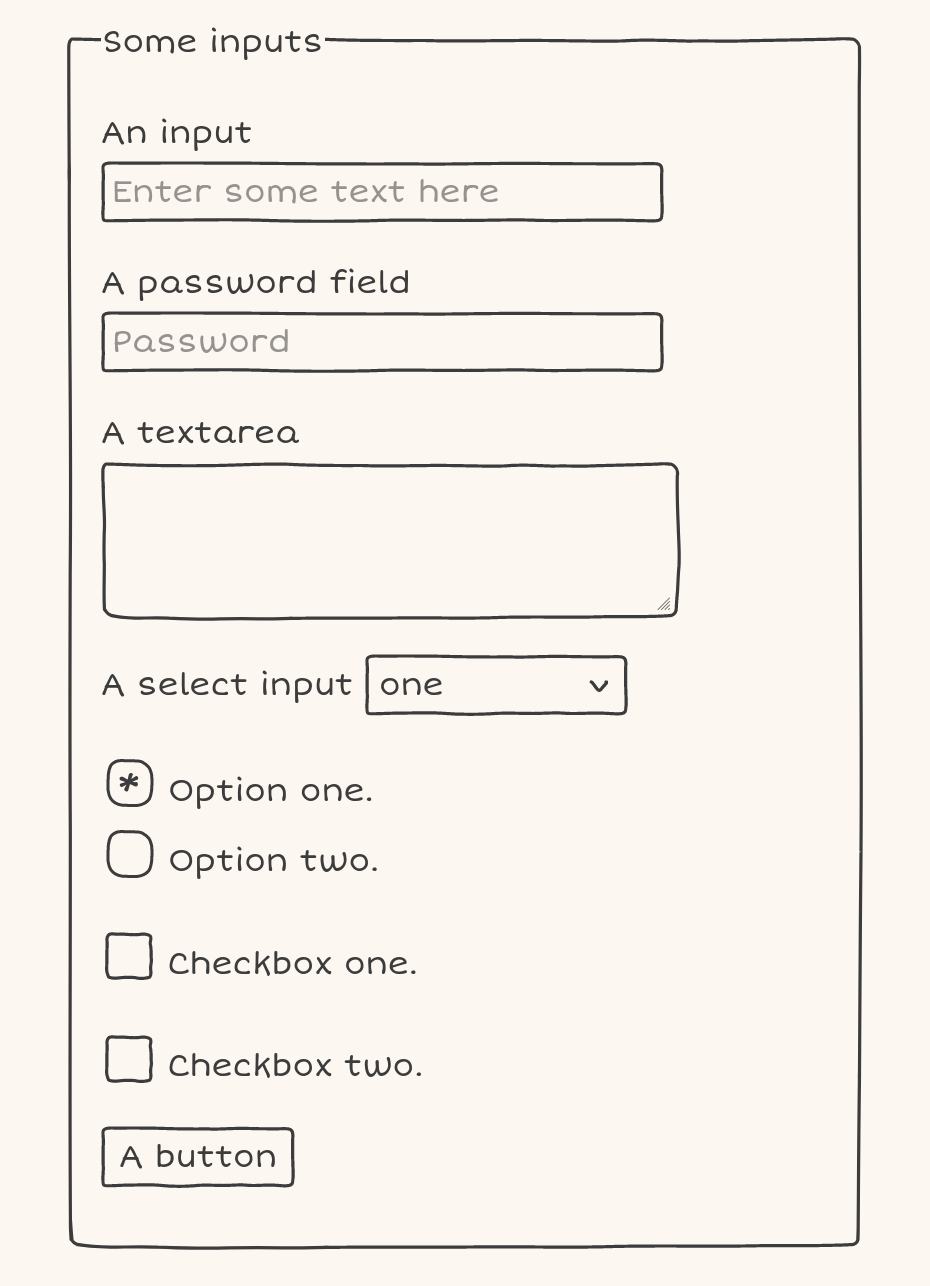Click the 'Checkbox two.' label text
This screenshot has width=930, height=1286.
pyautogui.click(x=295, y=1066)
